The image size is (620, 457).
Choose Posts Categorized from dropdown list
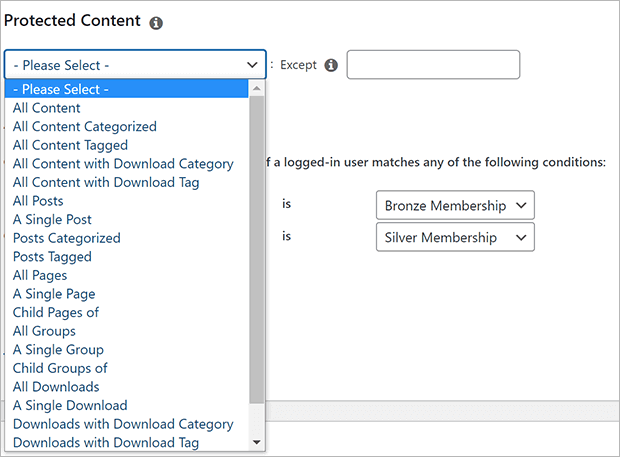[x=127, y=238]
